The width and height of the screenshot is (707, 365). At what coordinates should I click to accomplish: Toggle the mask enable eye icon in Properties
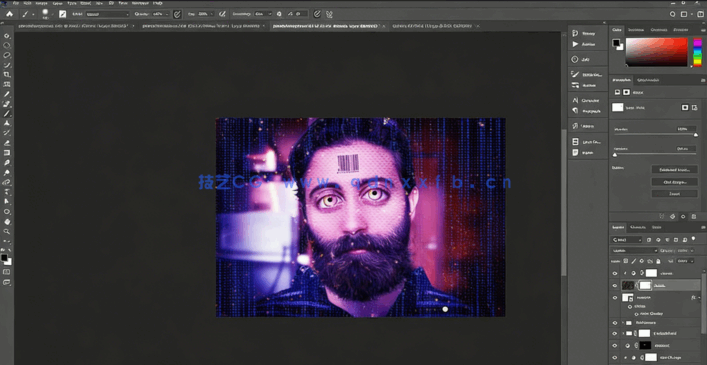point(683,217)
